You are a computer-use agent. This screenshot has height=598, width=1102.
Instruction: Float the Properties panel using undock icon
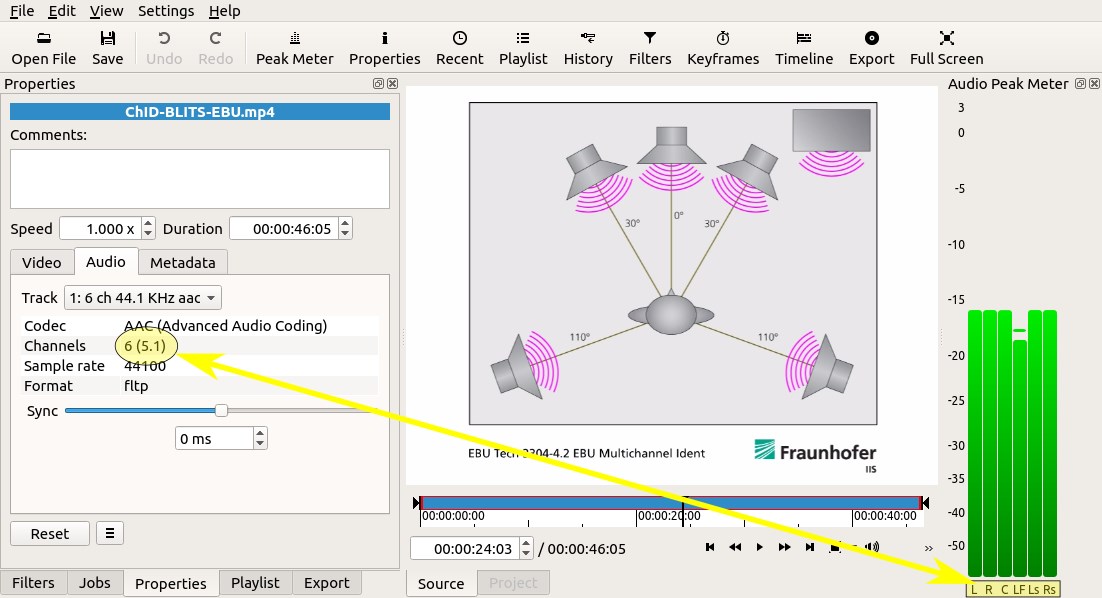(x=379, y=84)
